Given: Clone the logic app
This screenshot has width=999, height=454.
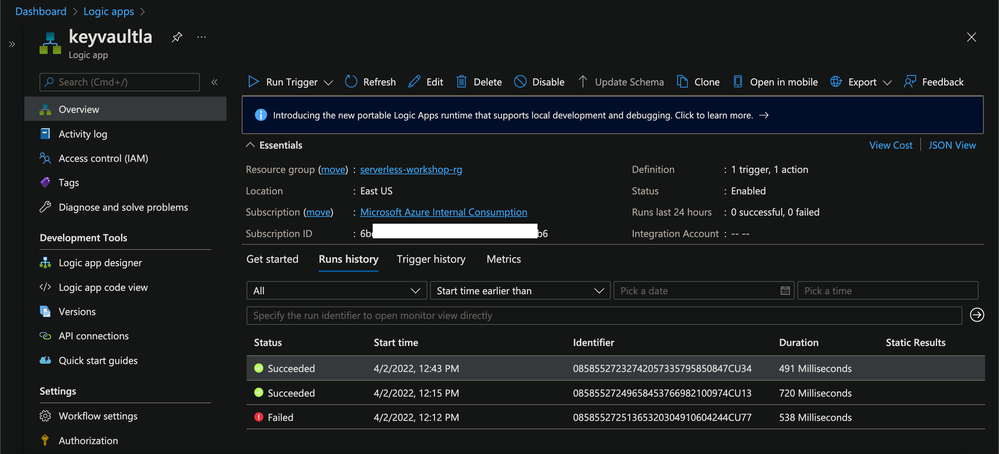Looking at the screenshot, I should [698, 82].
